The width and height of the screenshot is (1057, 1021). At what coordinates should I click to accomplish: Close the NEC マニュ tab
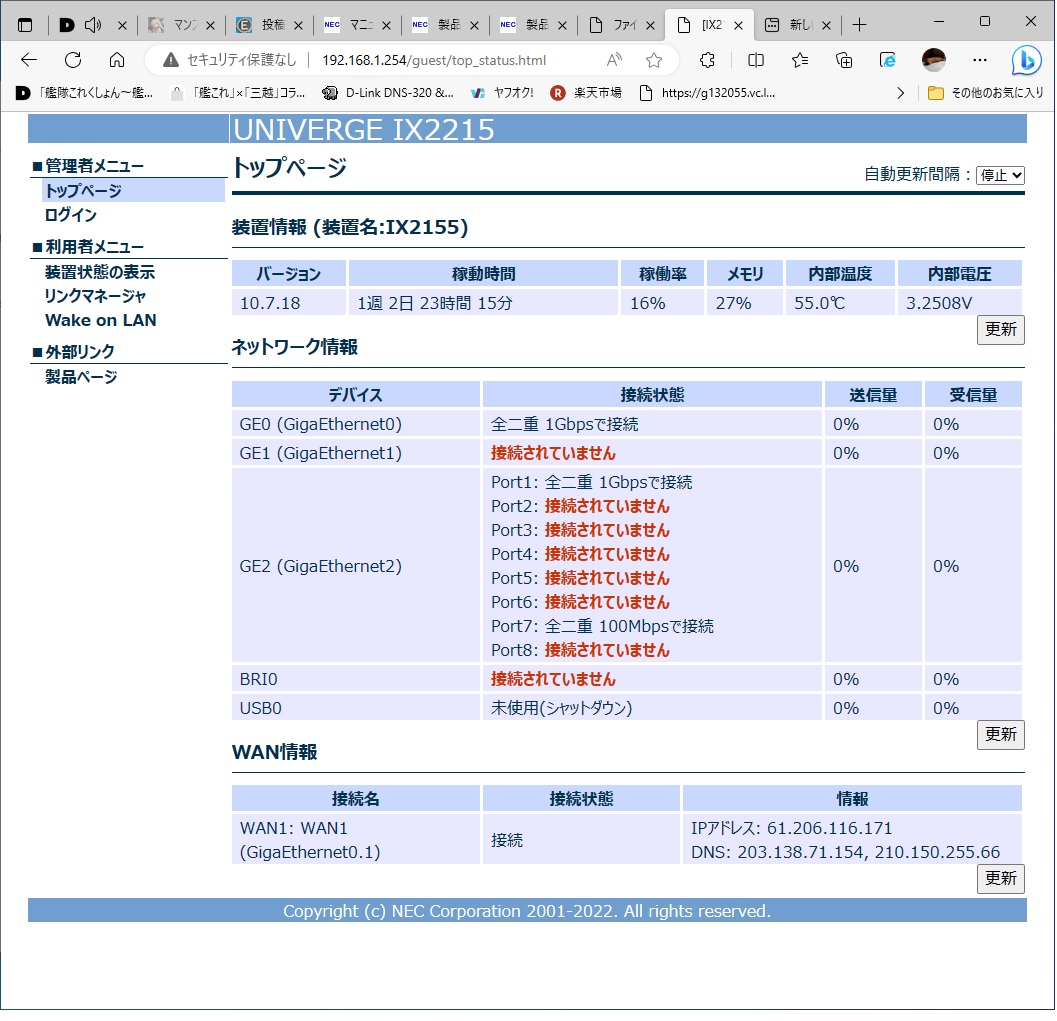pos(386,26)
